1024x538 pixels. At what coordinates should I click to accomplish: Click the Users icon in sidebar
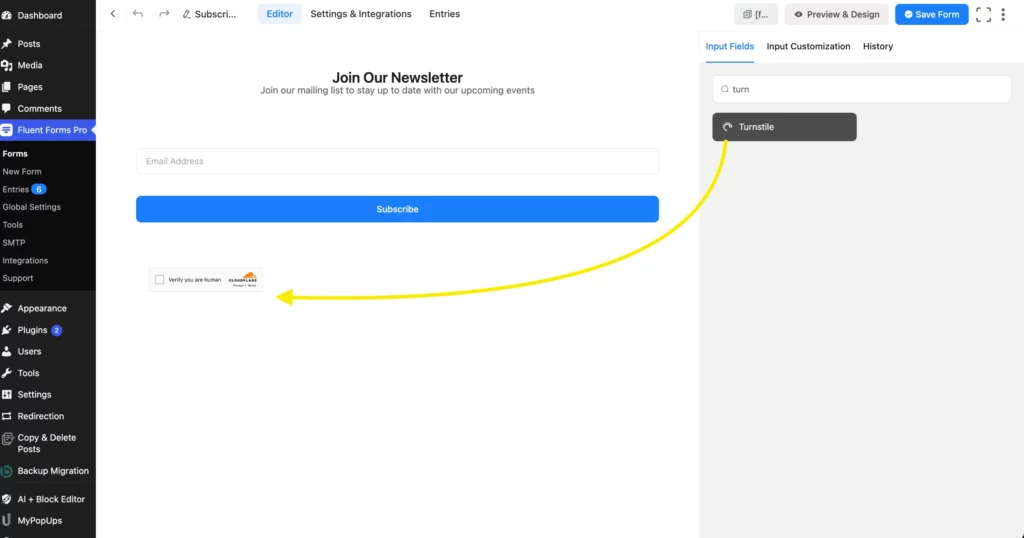7,351
